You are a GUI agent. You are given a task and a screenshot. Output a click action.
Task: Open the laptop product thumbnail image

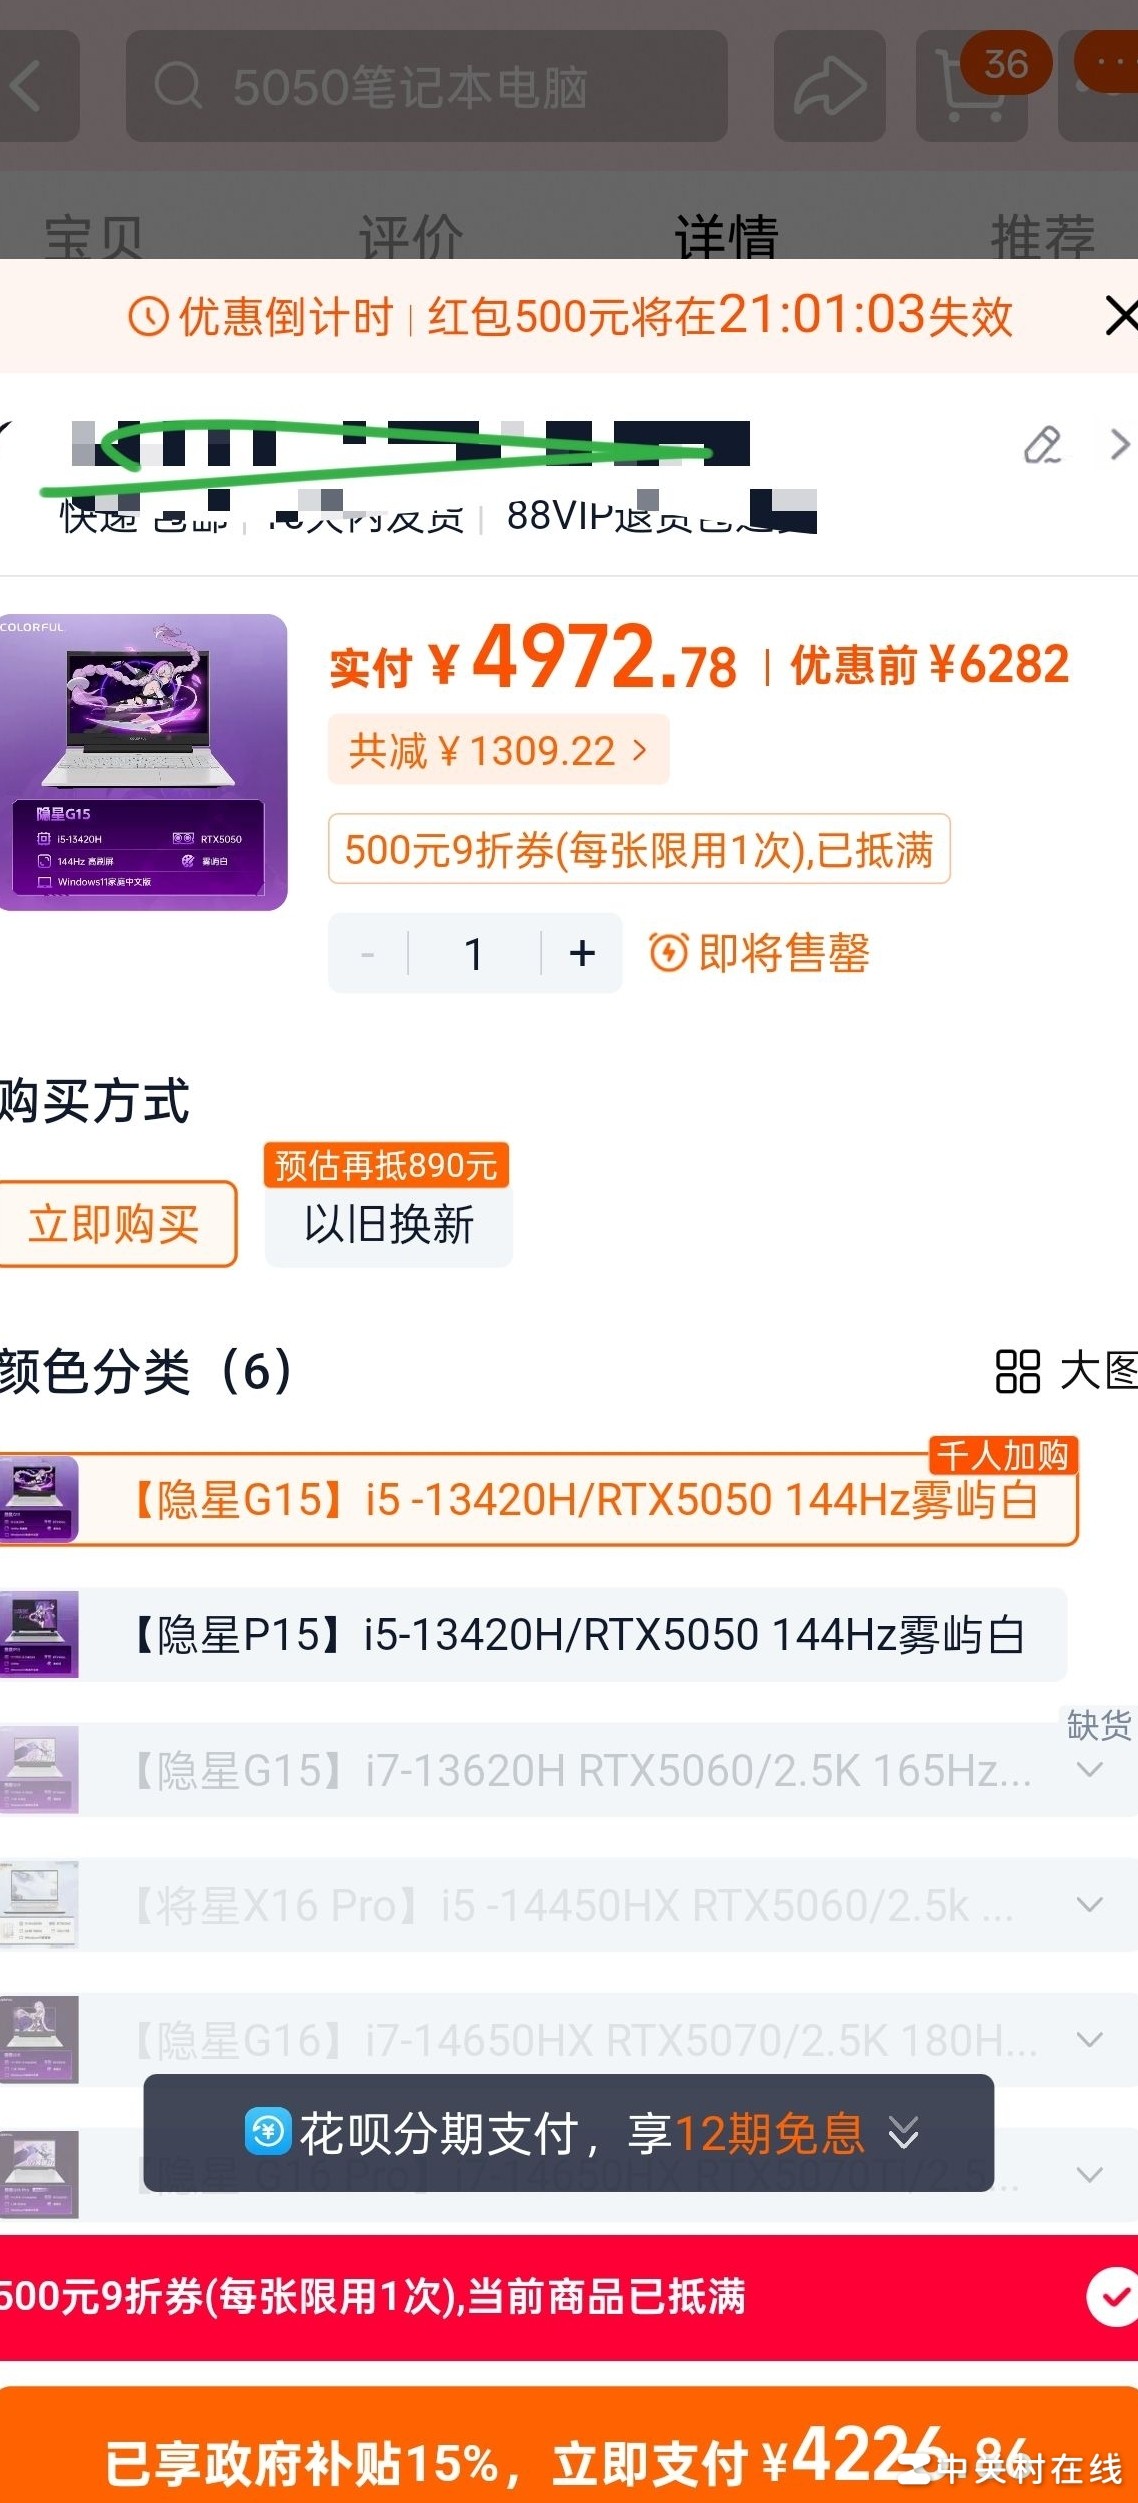[x=143, y=762]
